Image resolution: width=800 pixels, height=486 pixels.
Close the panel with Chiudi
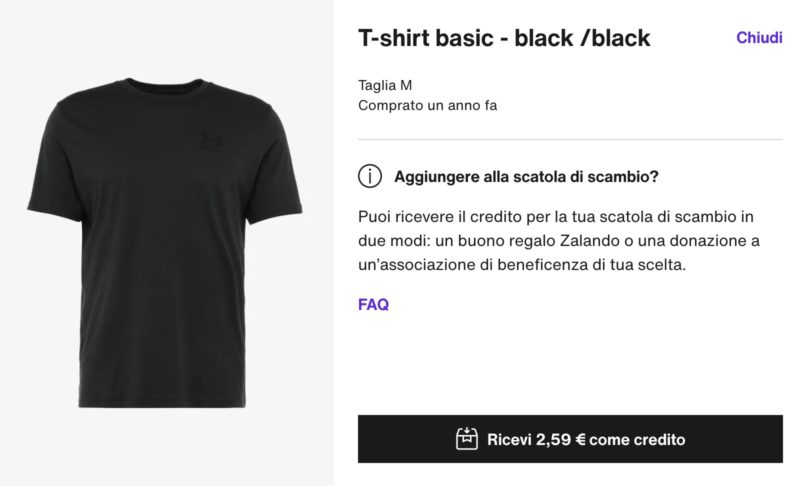pyautogui.click(x=759, y=38)
